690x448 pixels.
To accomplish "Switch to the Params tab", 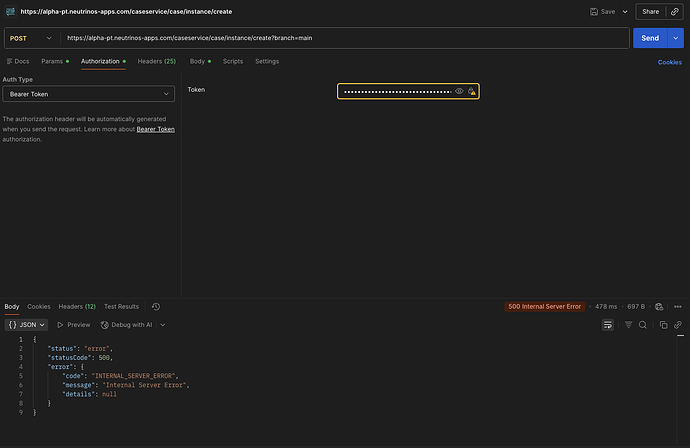I will (55, 61).
